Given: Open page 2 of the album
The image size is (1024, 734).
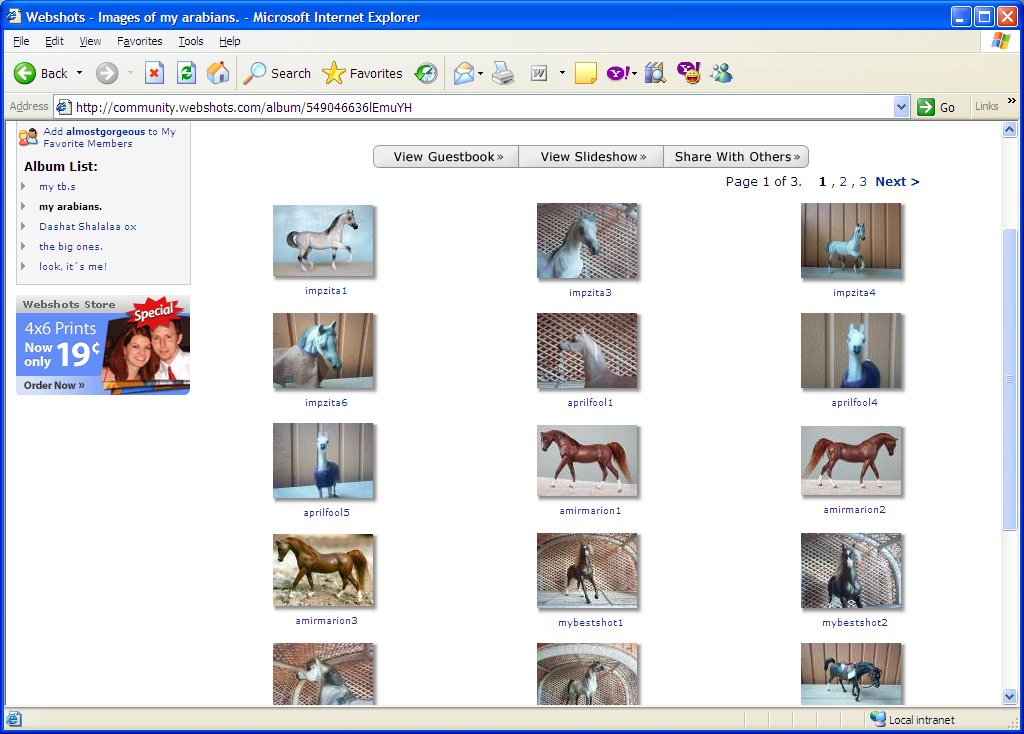Looking at the screenshot, I should pos(843,182).
